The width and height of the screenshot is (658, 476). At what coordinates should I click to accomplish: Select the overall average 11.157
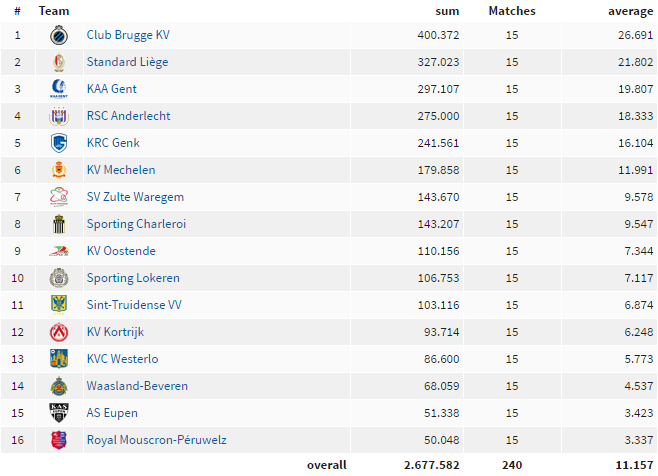[x=634, y=465]
